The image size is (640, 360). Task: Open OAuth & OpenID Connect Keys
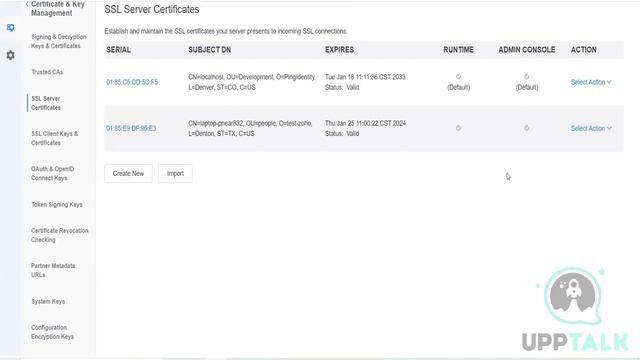(52, 173)
